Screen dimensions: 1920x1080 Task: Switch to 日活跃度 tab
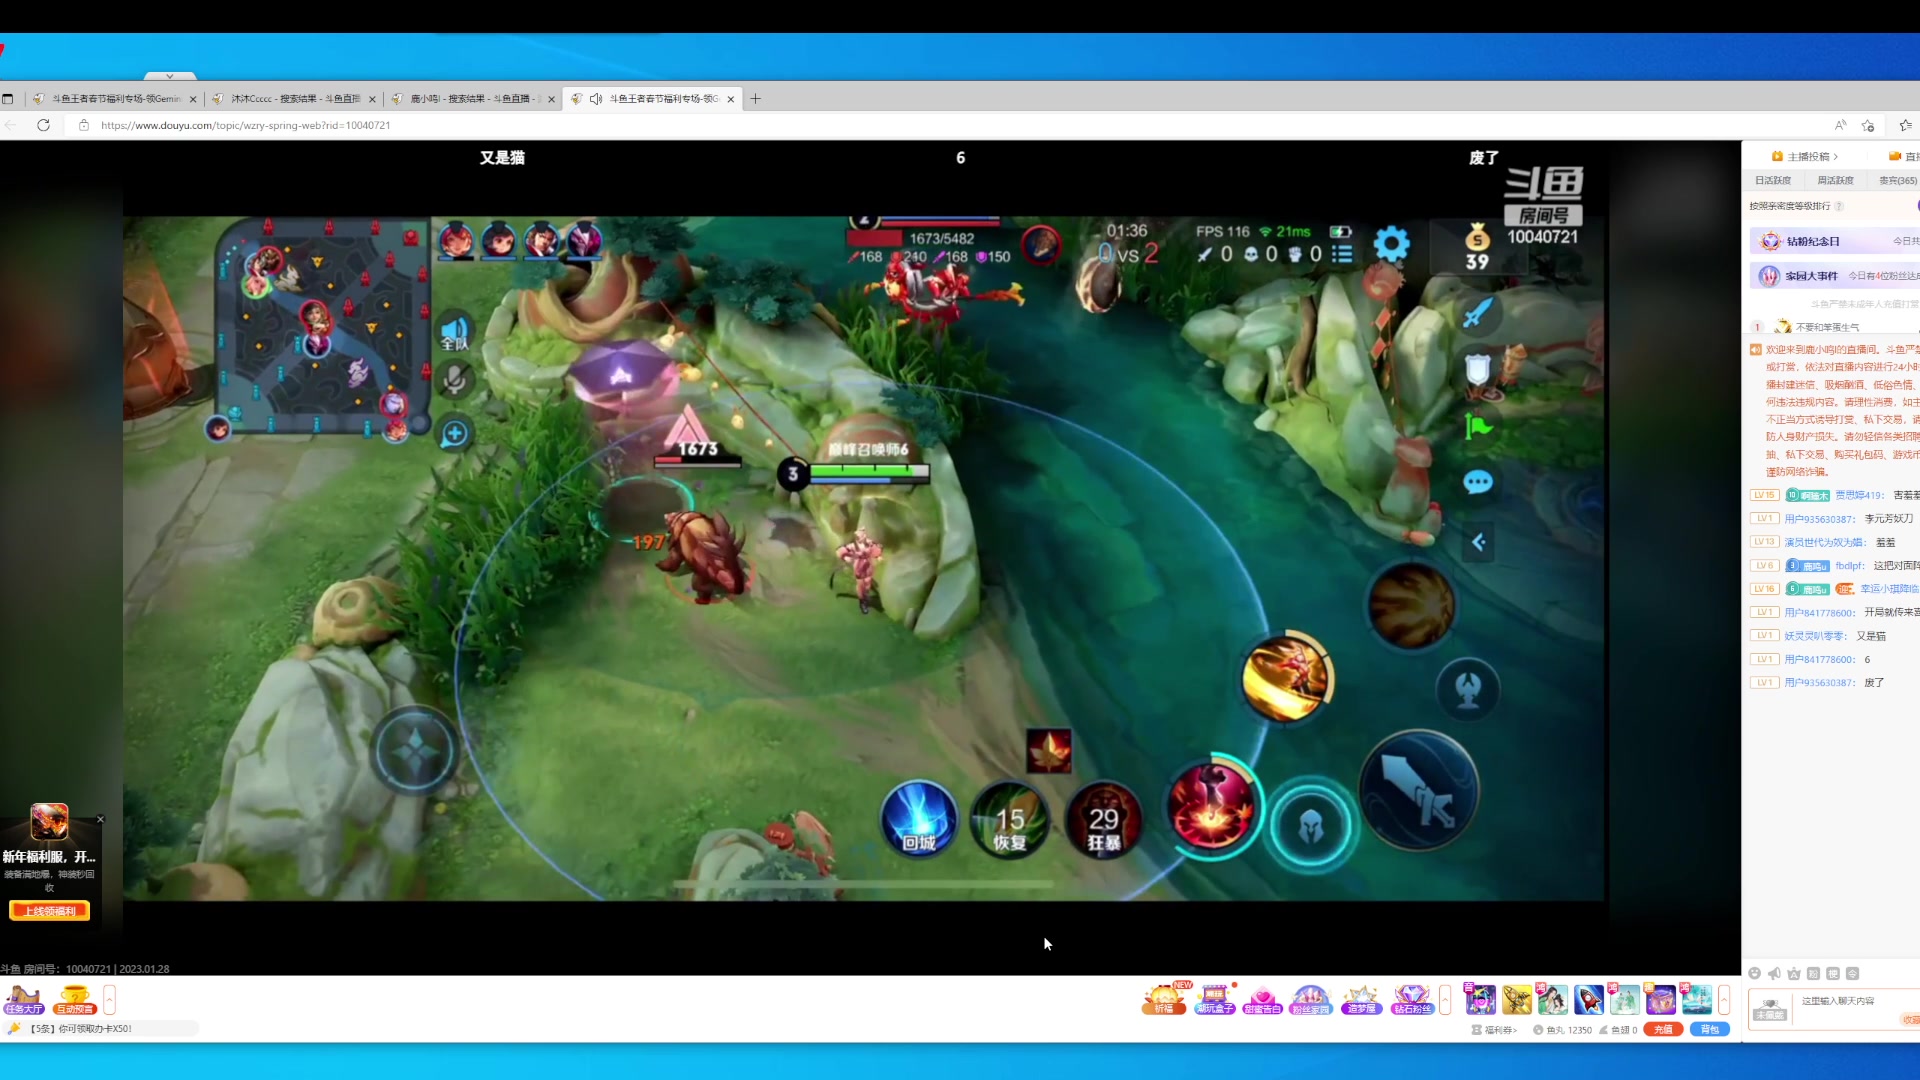[x=1773, y=180]
